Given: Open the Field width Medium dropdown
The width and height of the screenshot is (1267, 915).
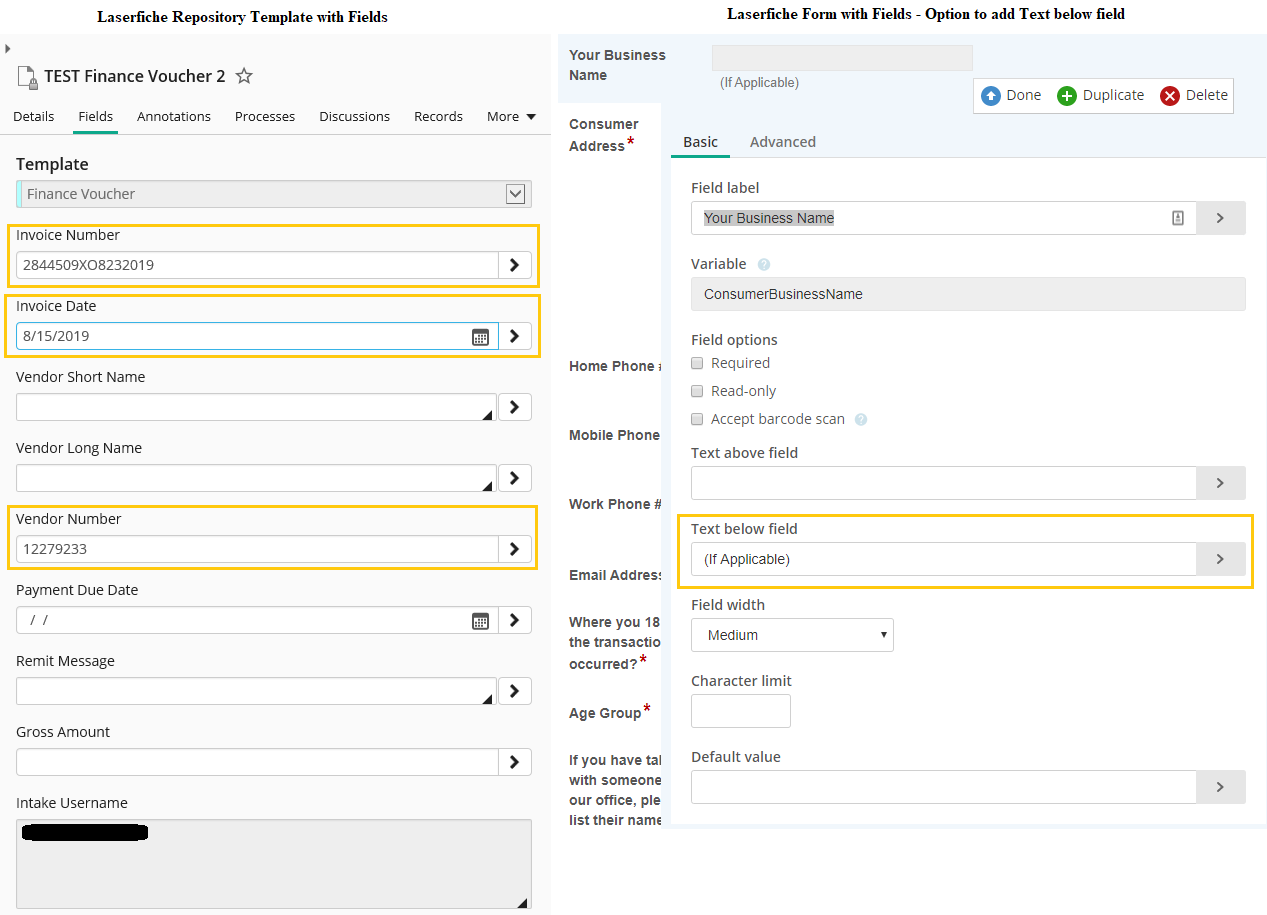Looking at the screenshot, I should (792, 635).
